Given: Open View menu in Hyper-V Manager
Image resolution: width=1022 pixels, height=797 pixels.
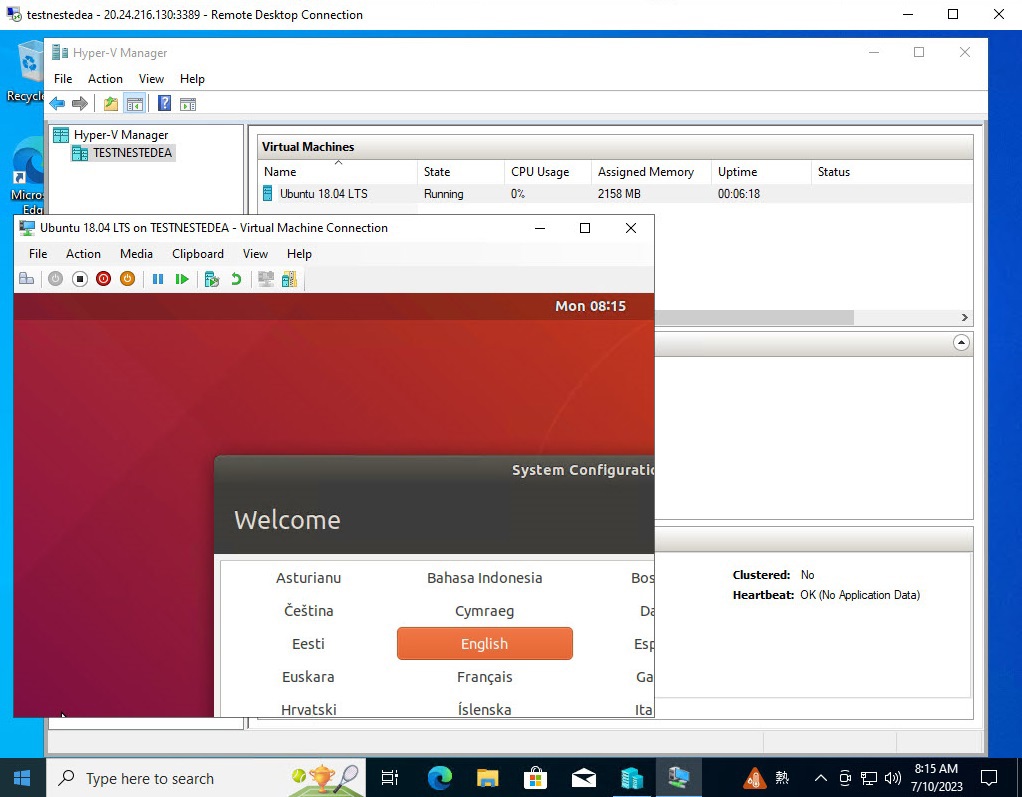Looking at the screenshot, I should coord(151,79).
